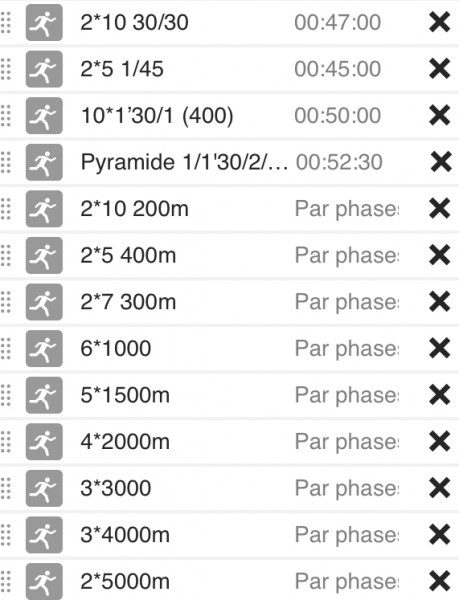
Task: Delete the 10*1'30/1 (400) workout
Action: pos(439,116)
